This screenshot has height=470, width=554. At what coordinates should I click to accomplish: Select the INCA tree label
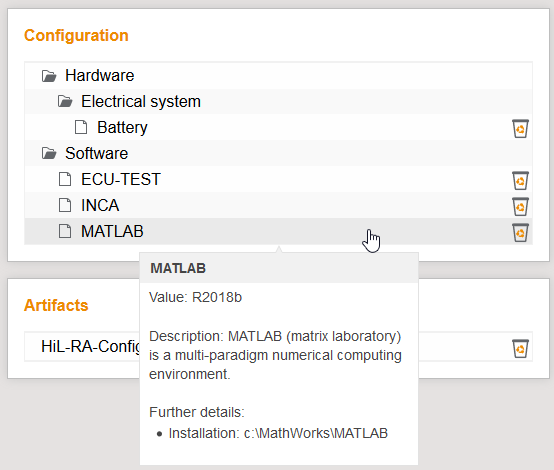pos(100,205)
